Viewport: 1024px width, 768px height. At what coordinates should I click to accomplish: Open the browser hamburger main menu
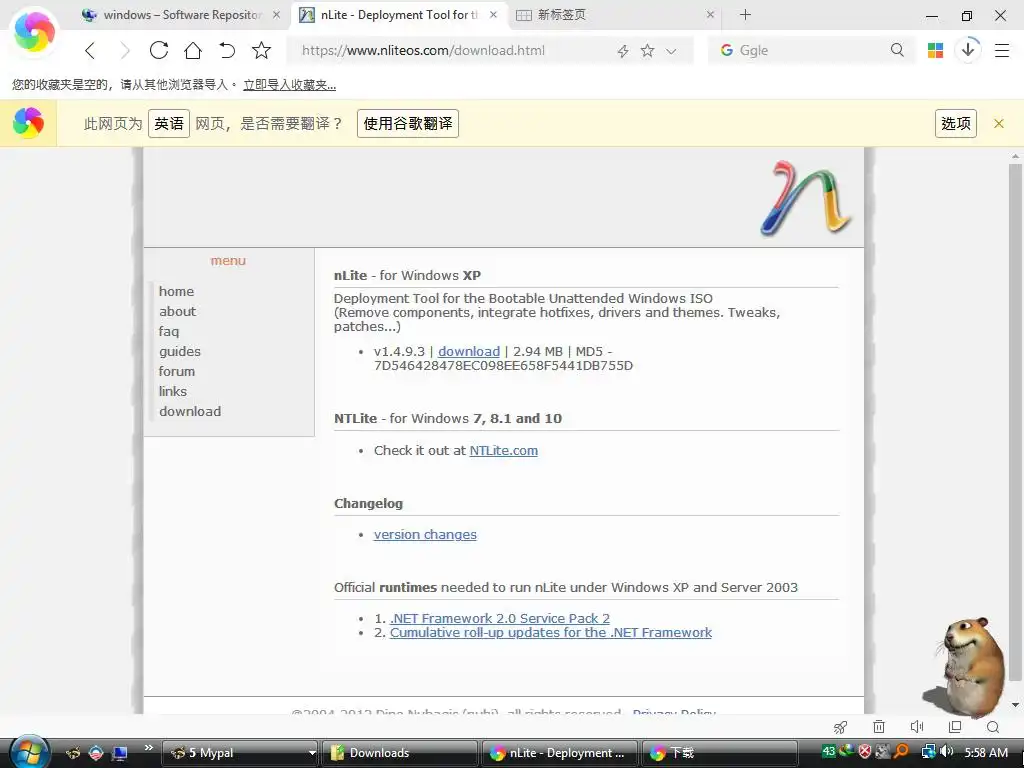(x=1002, y=50)
